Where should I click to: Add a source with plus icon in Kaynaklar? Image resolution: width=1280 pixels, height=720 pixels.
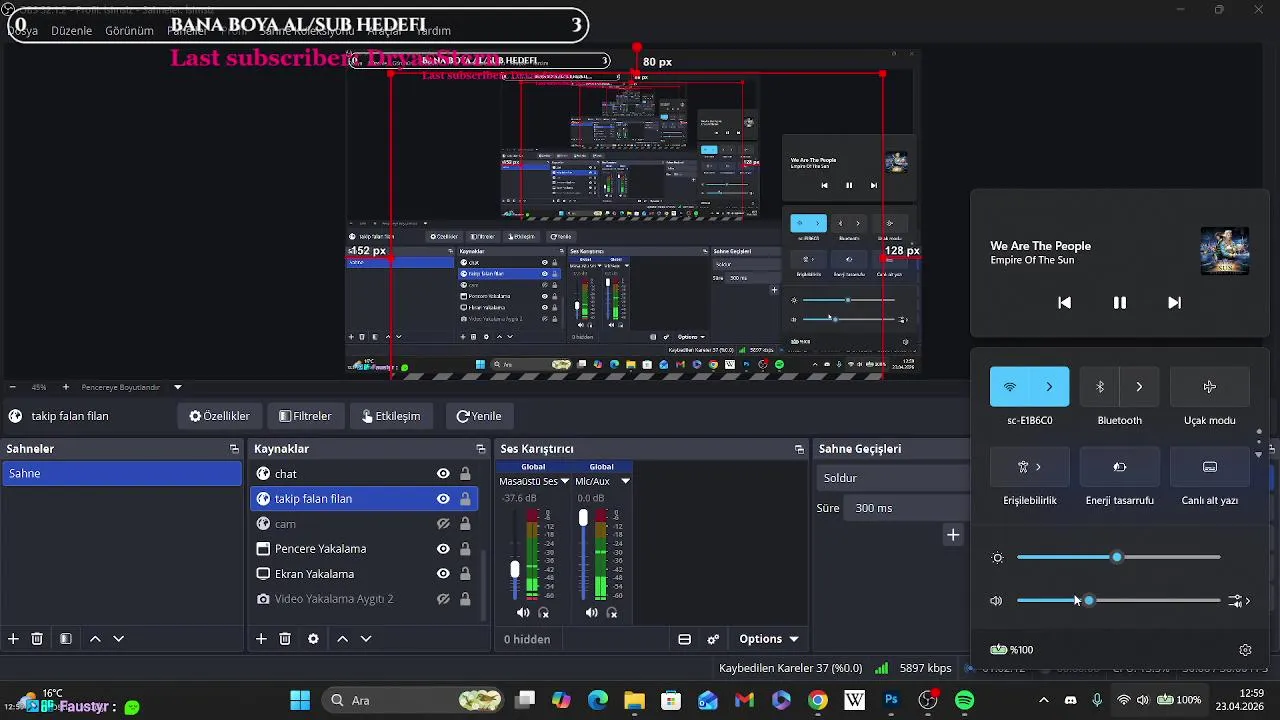[x=261, y=639]
